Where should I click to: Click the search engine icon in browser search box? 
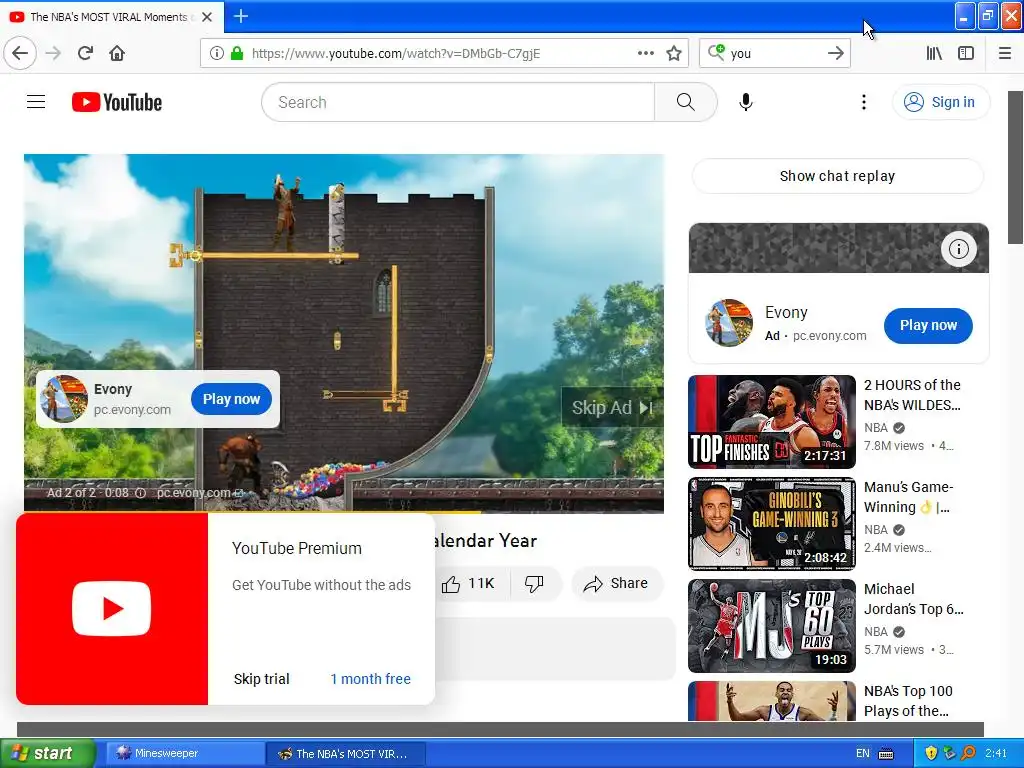point(716,52)
